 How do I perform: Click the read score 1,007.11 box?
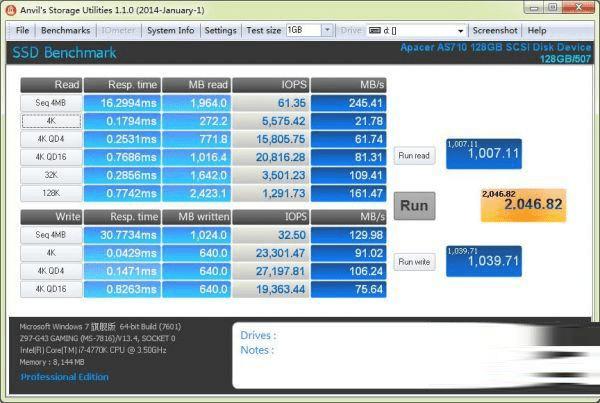484,154
